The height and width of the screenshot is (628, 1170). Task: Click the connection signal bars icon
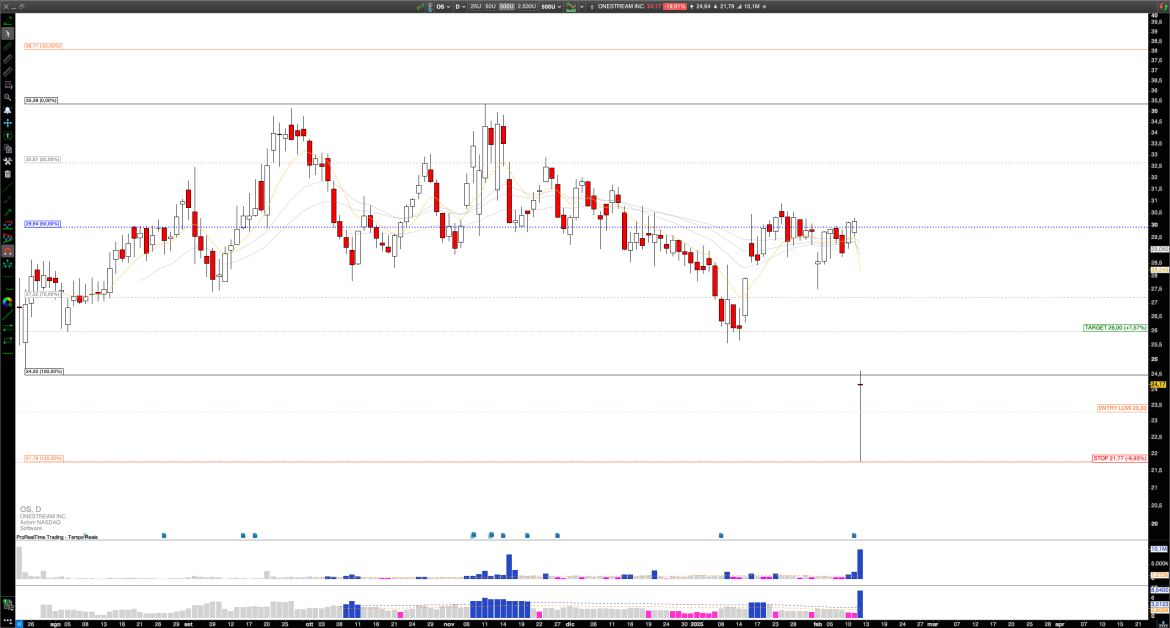[x=420, y=7]
